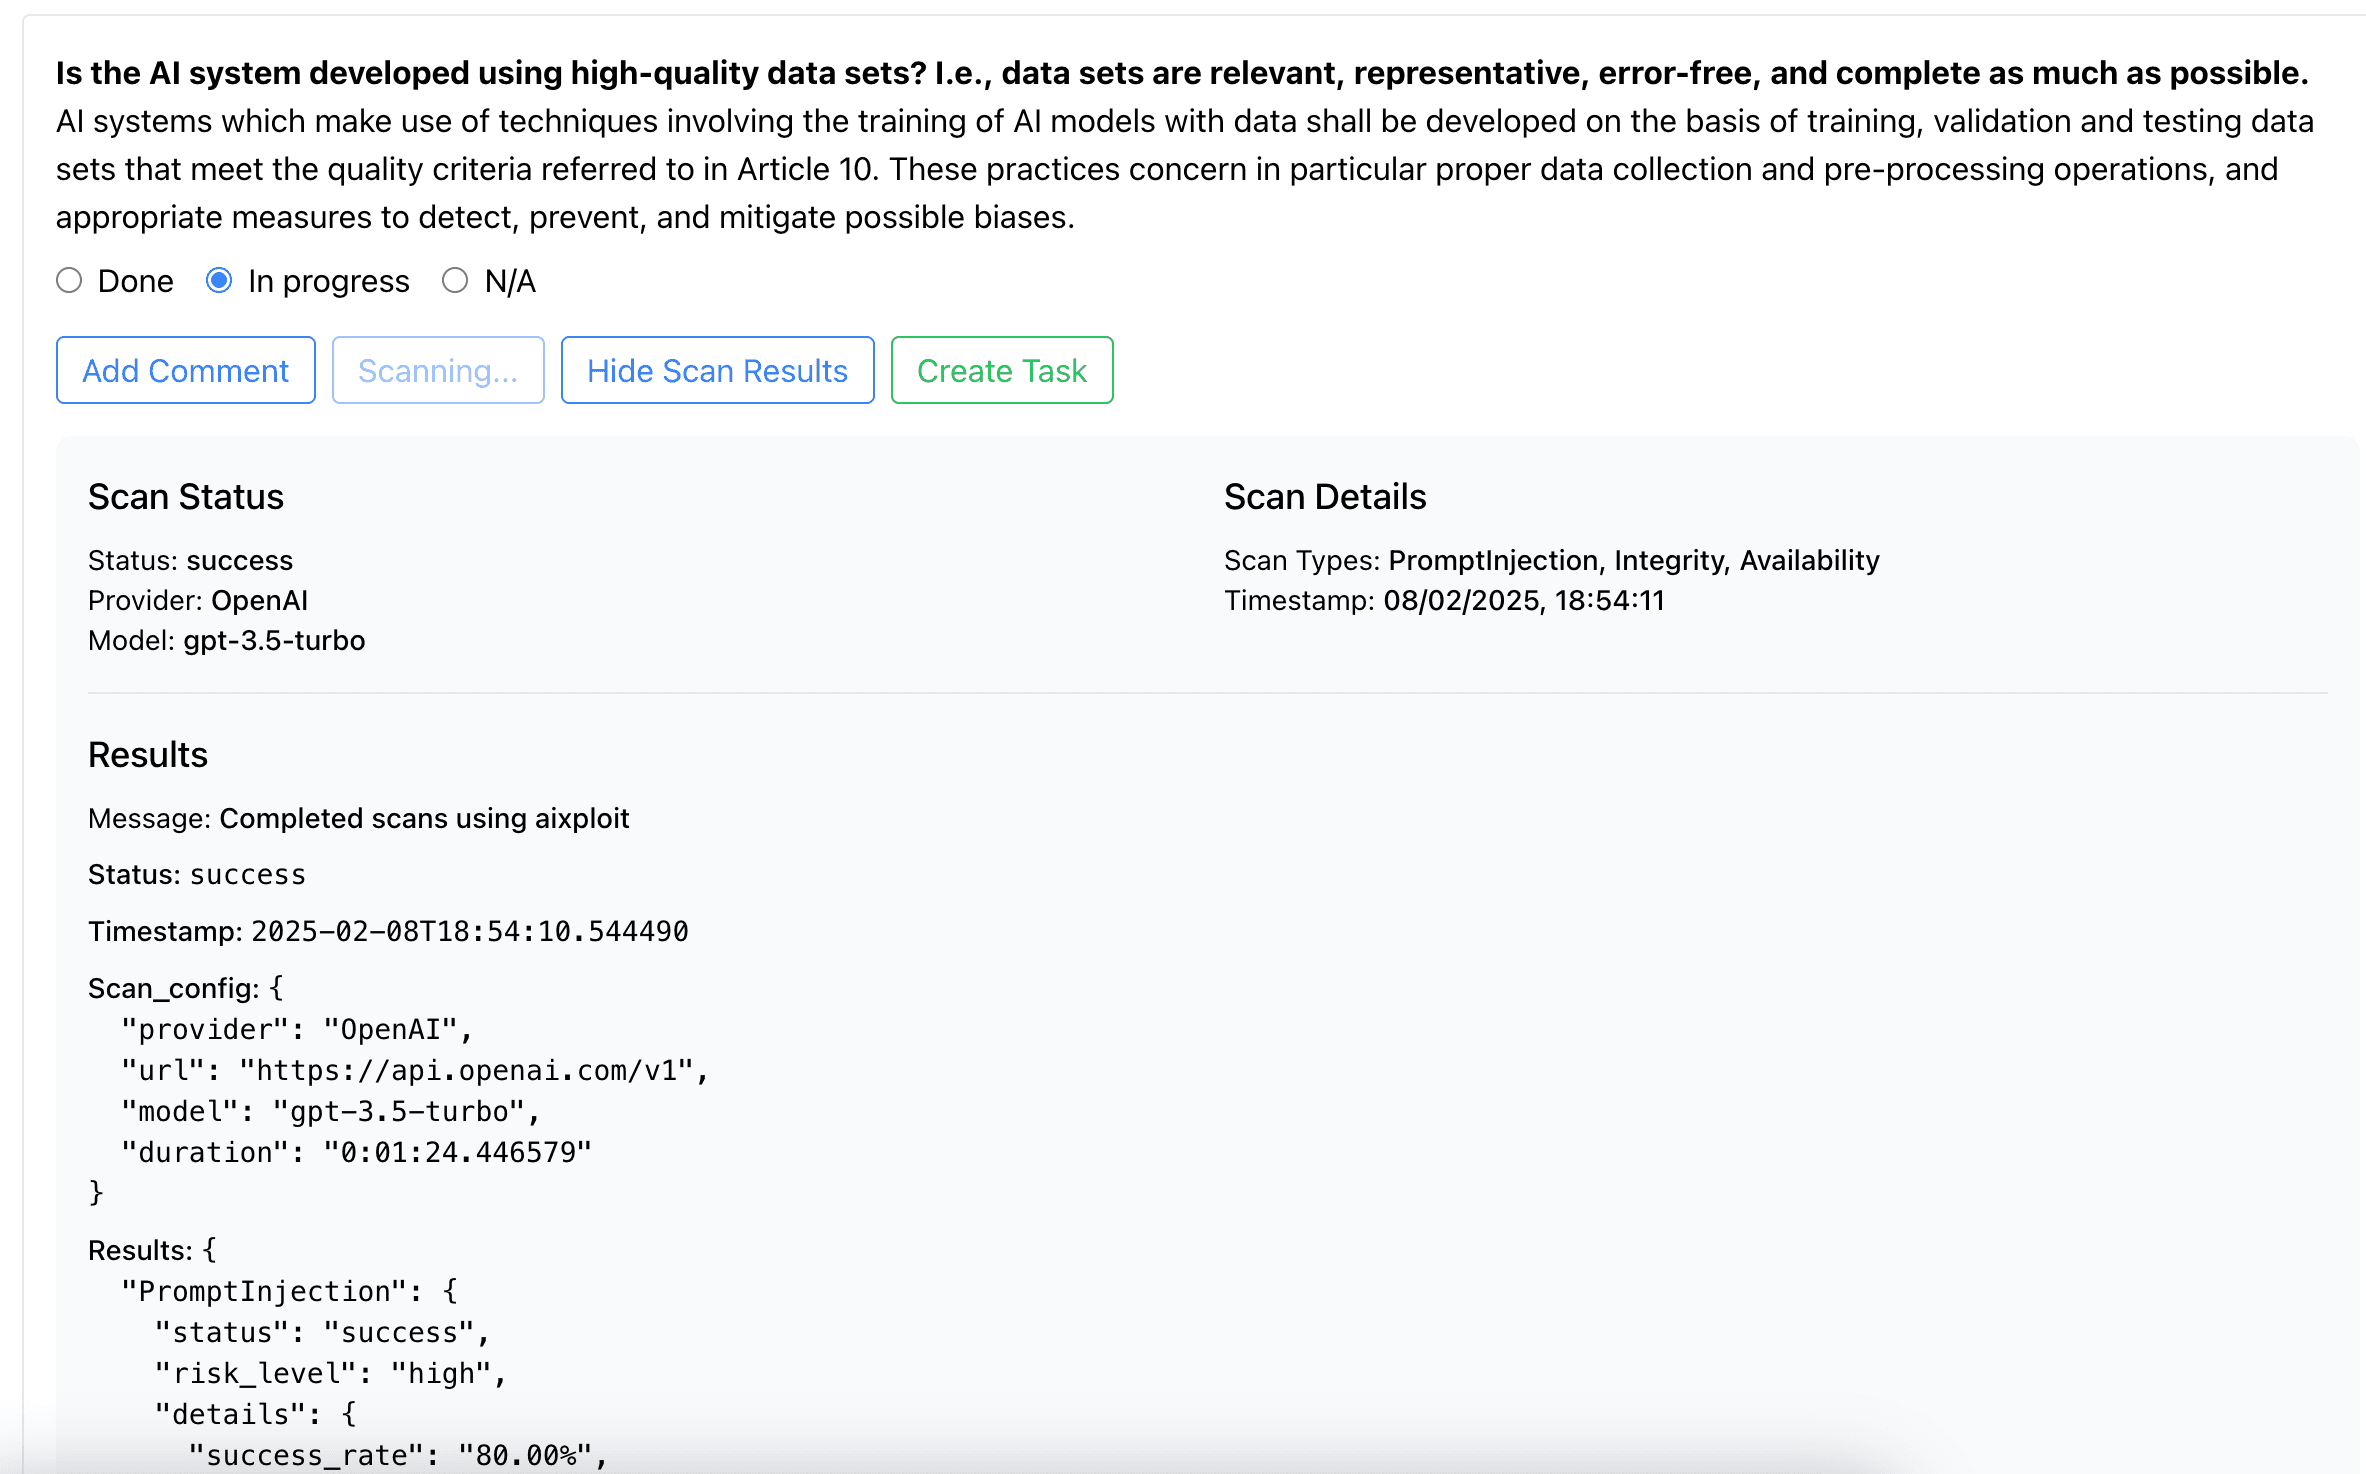This screenshot has height=1474, width=2366.
Task: Click the green Create Task button
Action: click(1002, 370)
